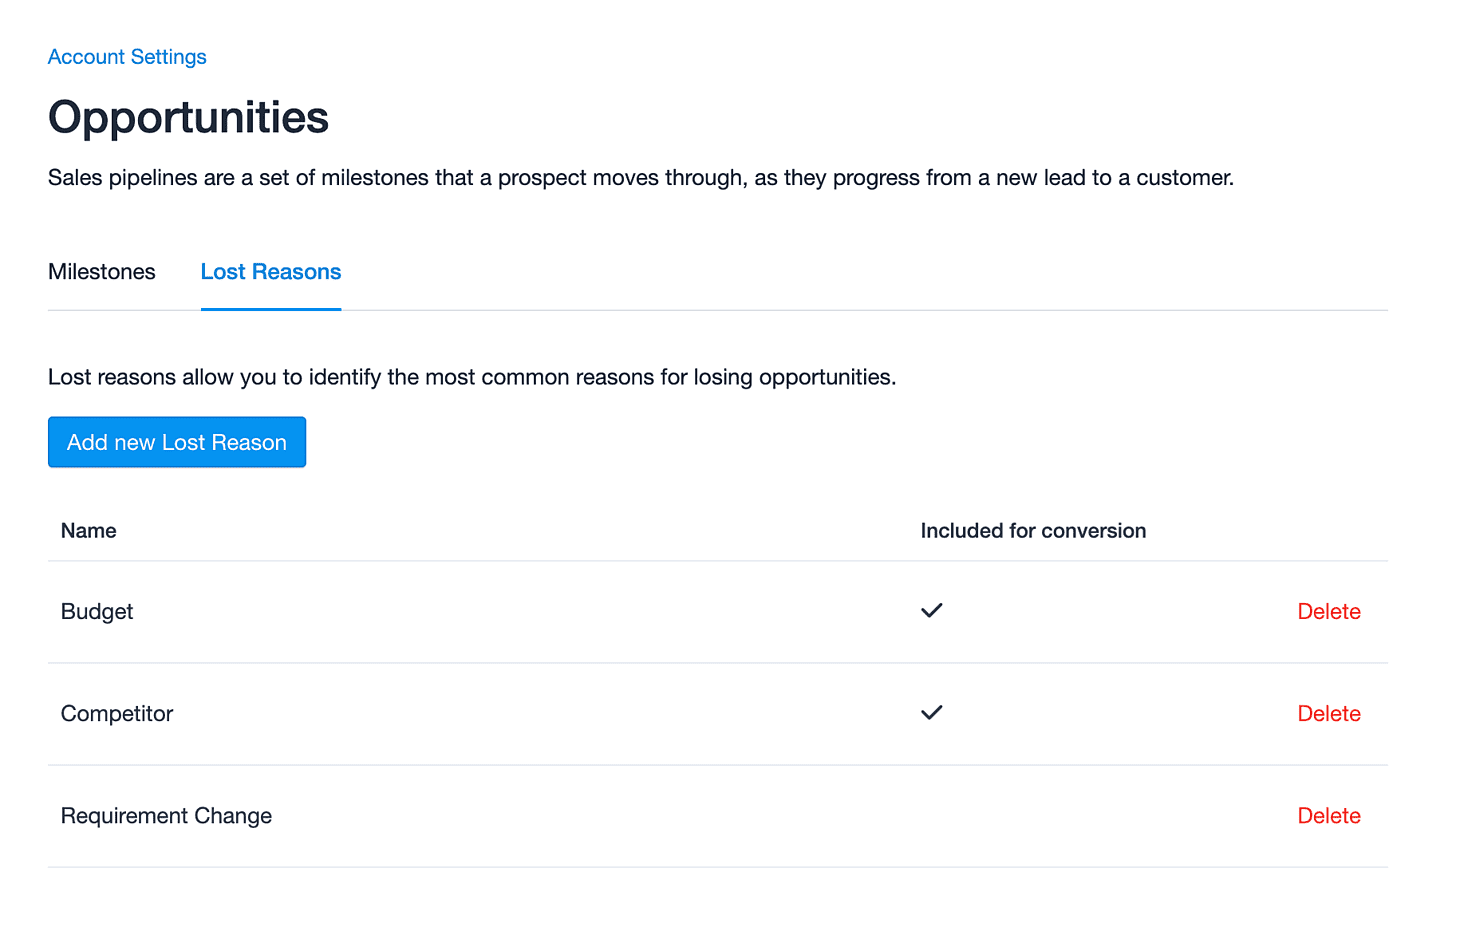Click the Competitor conversion checkmark icon
Image resolution: width=1460 pixels, height=935 pixels.
931,713
